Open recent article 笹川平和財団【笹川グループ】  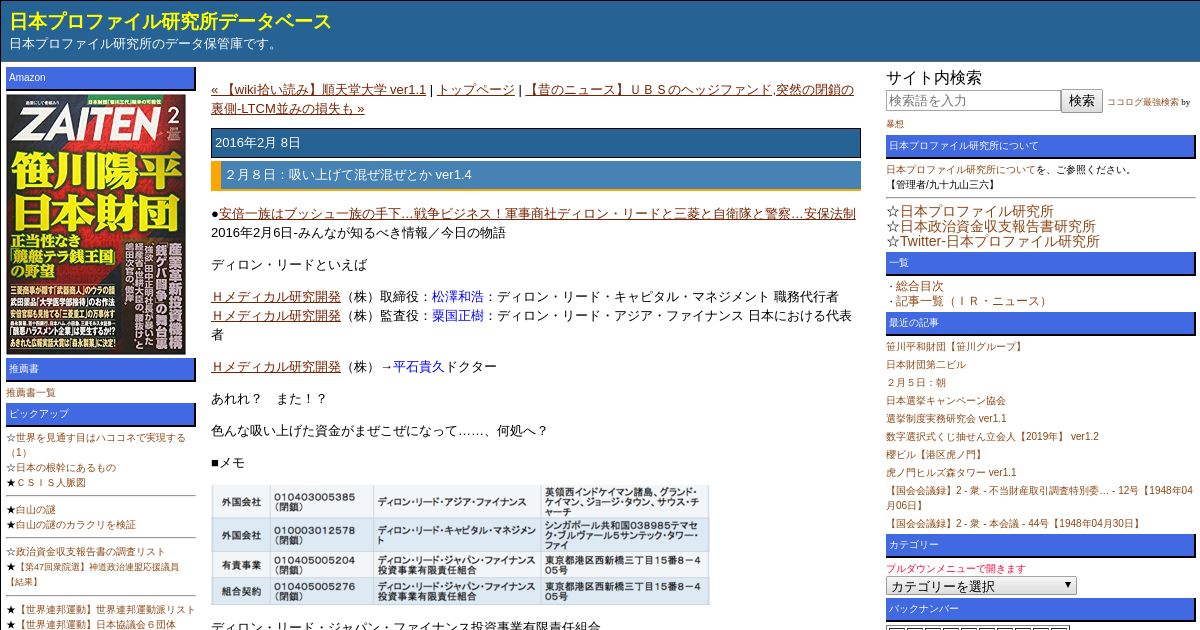tap(955, 346)
